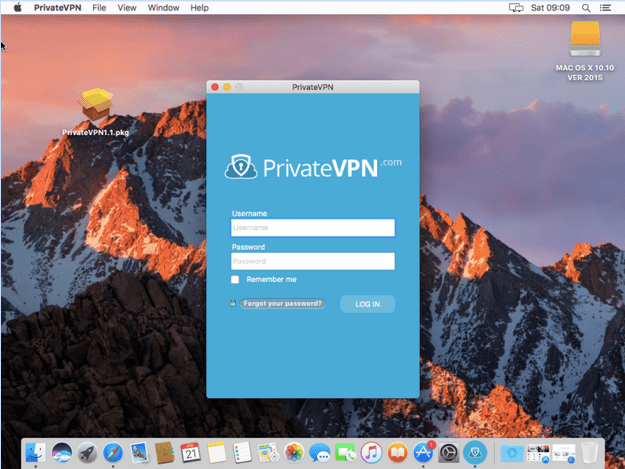Viewport: 625px width, 469px height.
Task: Focus the Password field
Action: [313, 261]
